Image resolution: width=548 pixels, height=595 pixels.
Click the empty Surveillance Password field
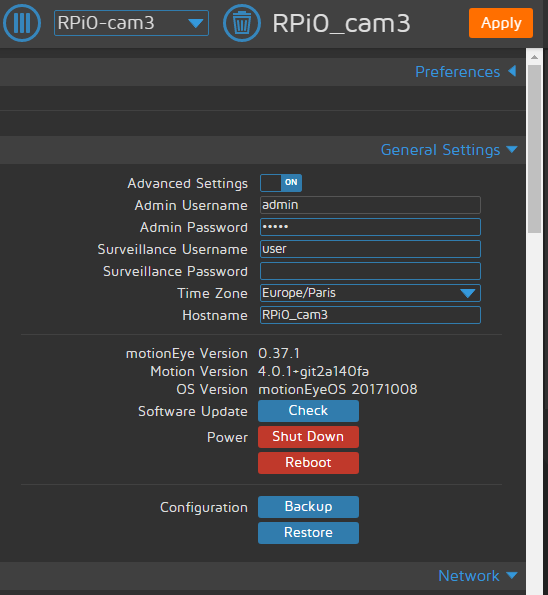tap(370, 271)
